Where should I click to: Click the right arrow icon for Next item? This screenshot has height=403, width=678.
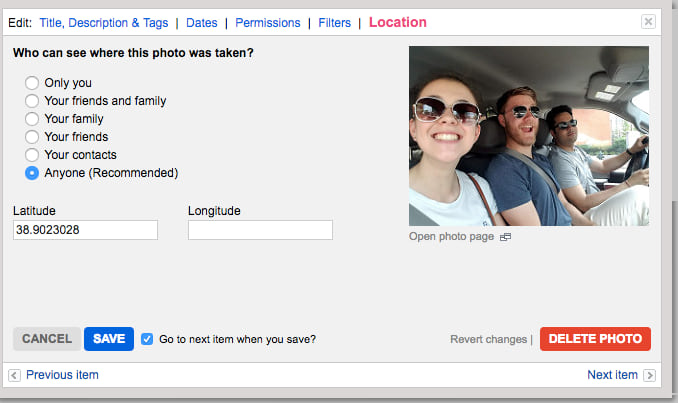pos(649,375)
